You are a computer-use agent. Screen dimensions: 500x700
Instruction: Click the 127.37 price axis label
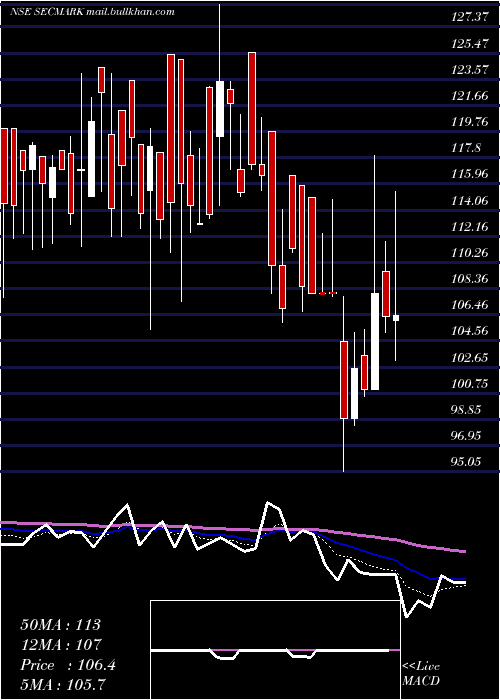[x=468, y=17]
